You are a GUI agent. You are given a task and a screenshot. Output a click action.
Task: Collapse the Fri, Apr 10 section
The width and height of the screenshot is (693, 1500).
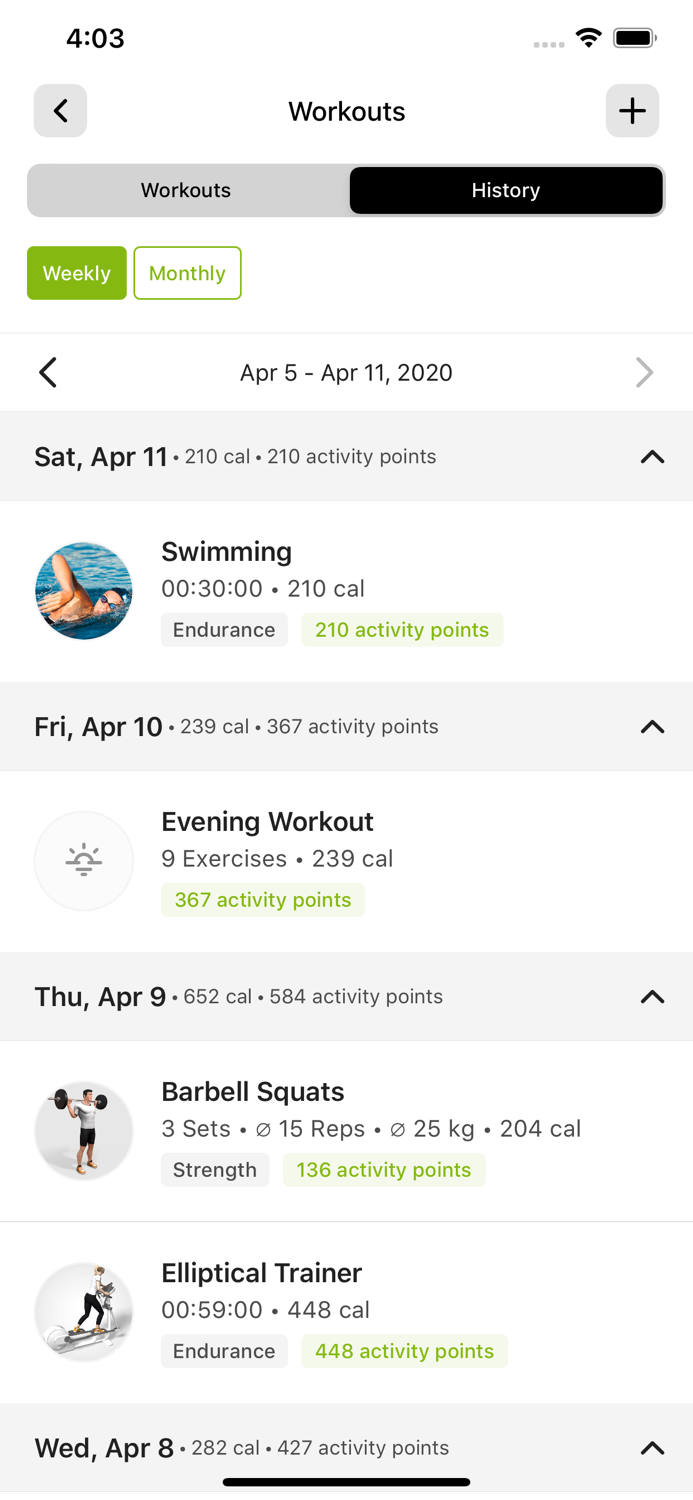(652, 727)
